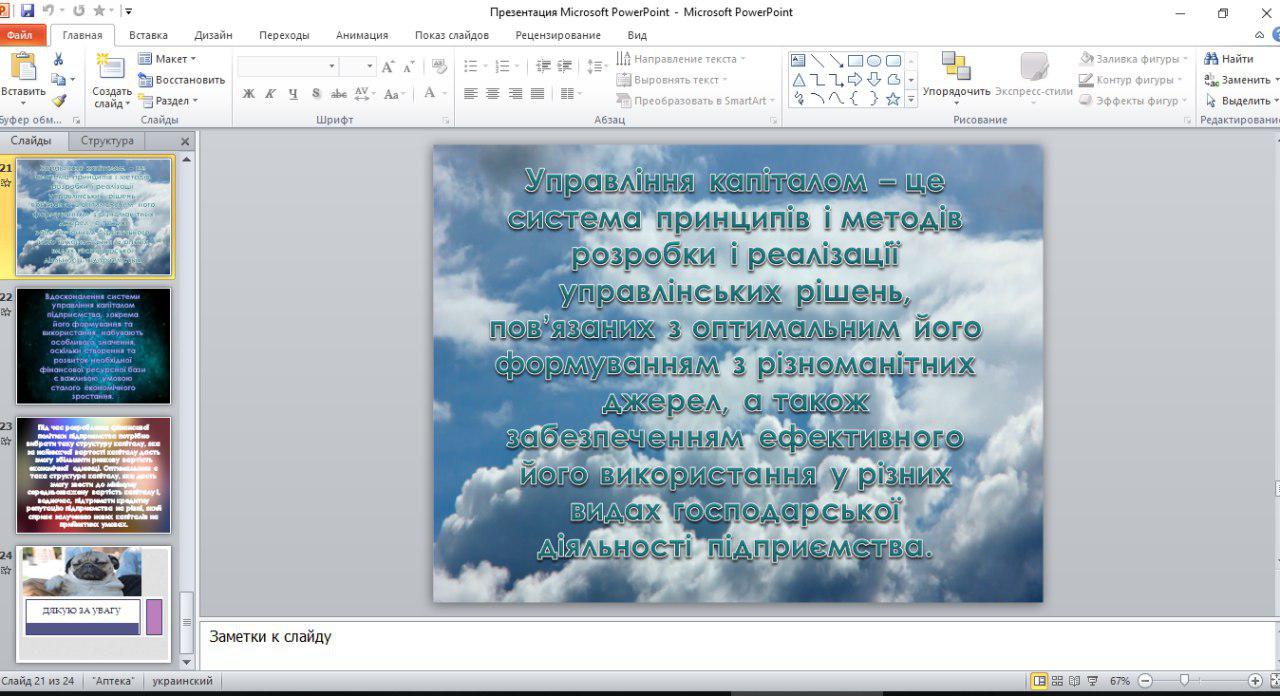Select slide 24 thumbnail with pug
This screenshot has height=696, width=1280.
click(94, 603)
